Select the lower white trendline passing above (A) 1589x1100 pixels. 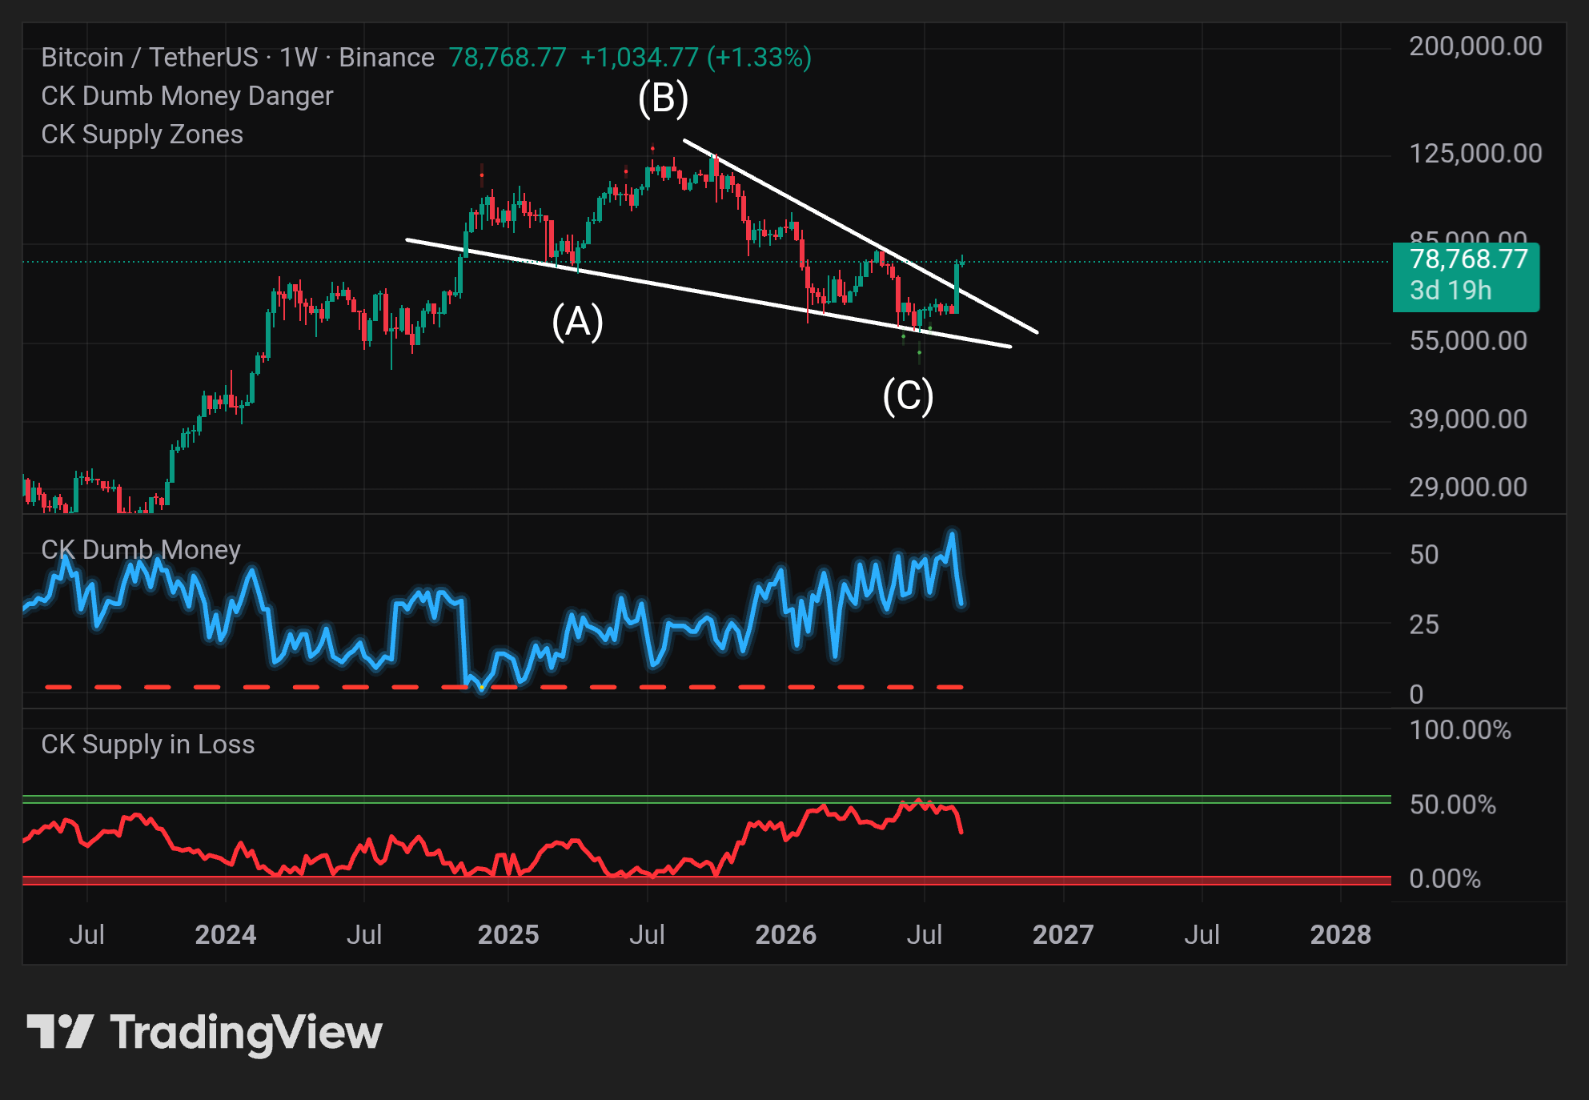click(708, 293)
